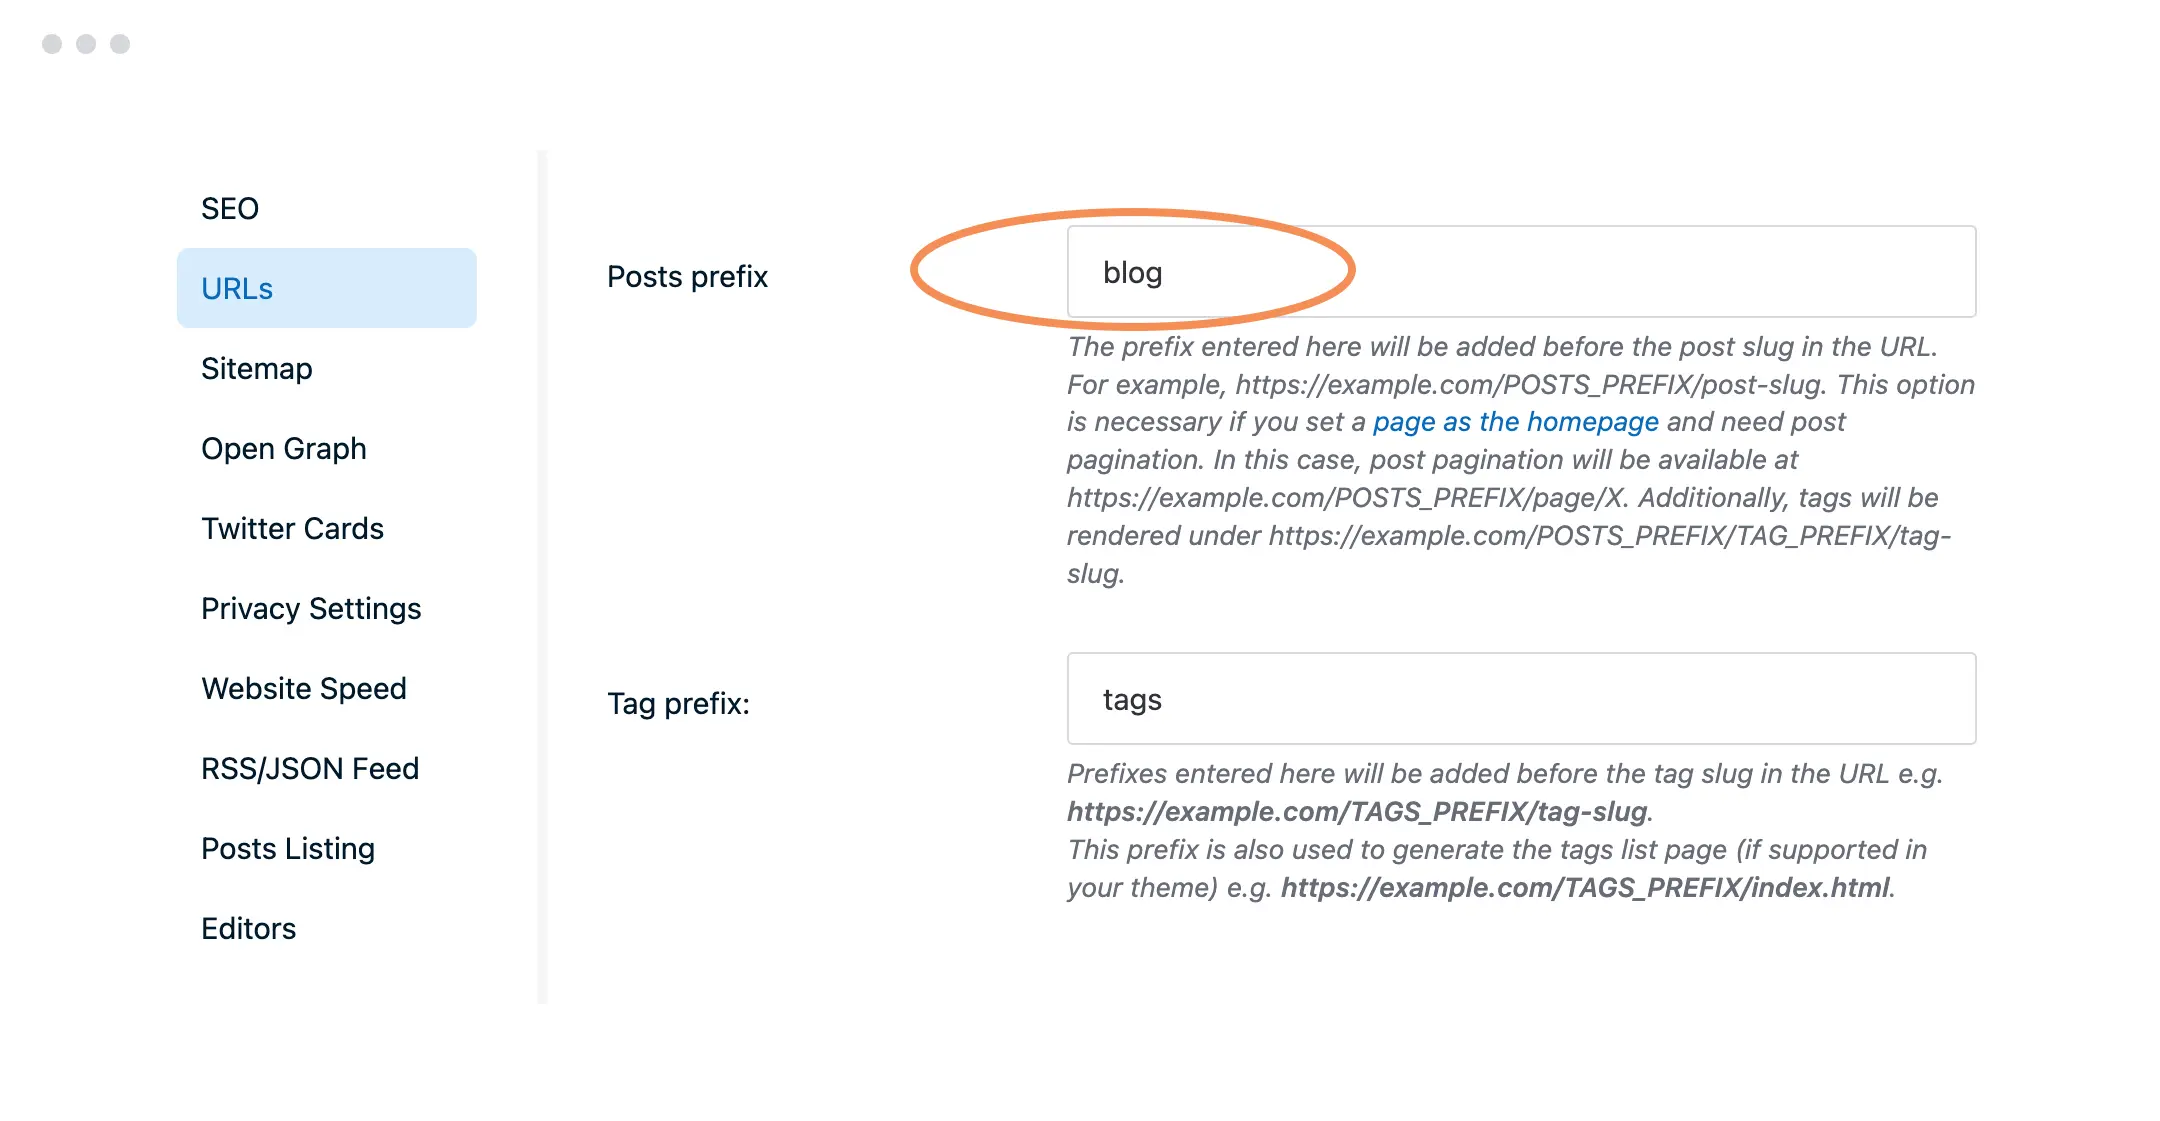
Task: Open the RSS/JSON Feed settings
Action: click(310, 769)
